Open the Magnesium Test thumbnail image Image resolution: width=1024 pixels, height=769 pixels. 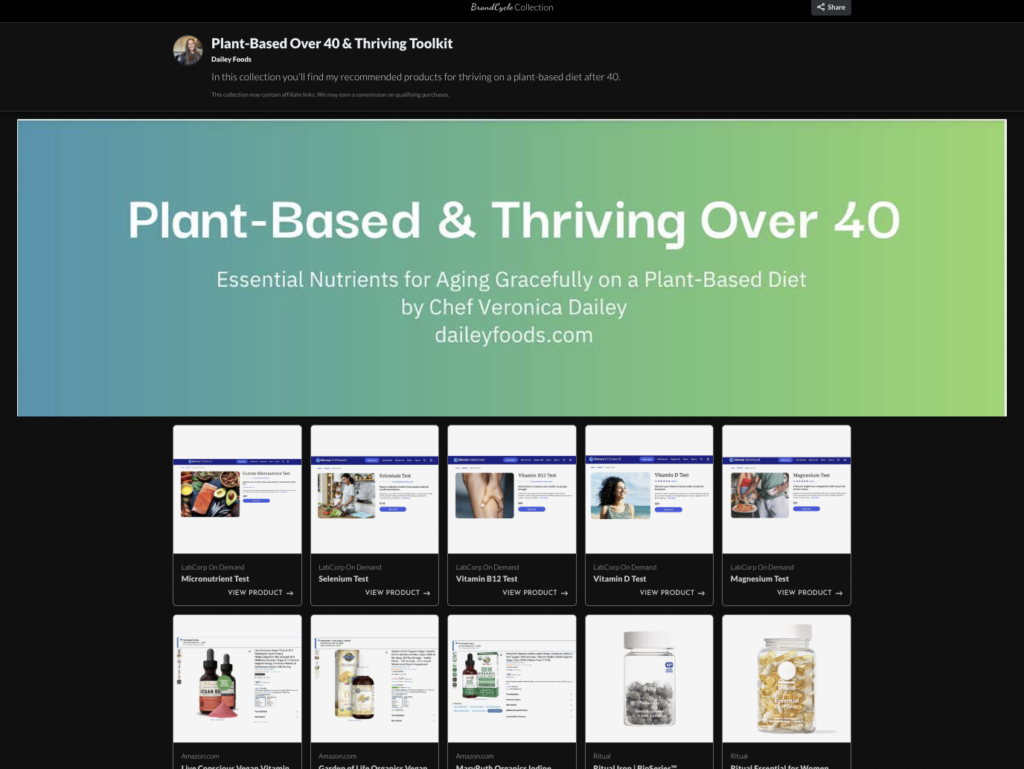[x=786, y=489]
